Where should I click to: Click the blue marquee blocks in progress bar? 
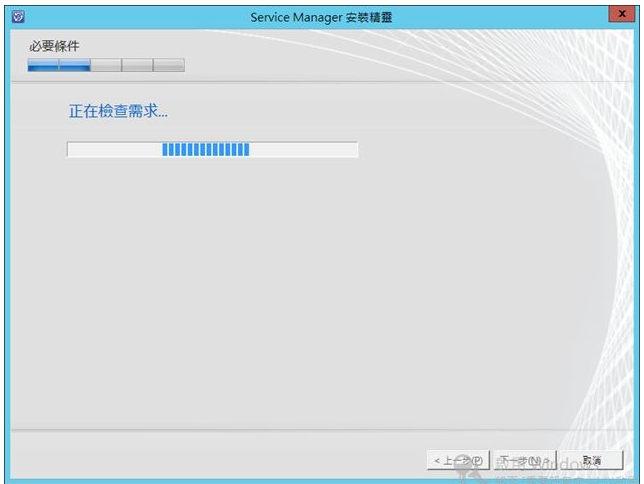tap(205, 150)
